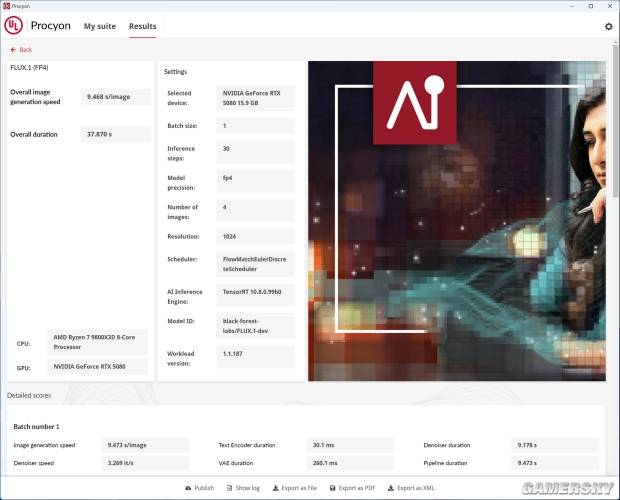Click the VAE duration value

[350, 463]
